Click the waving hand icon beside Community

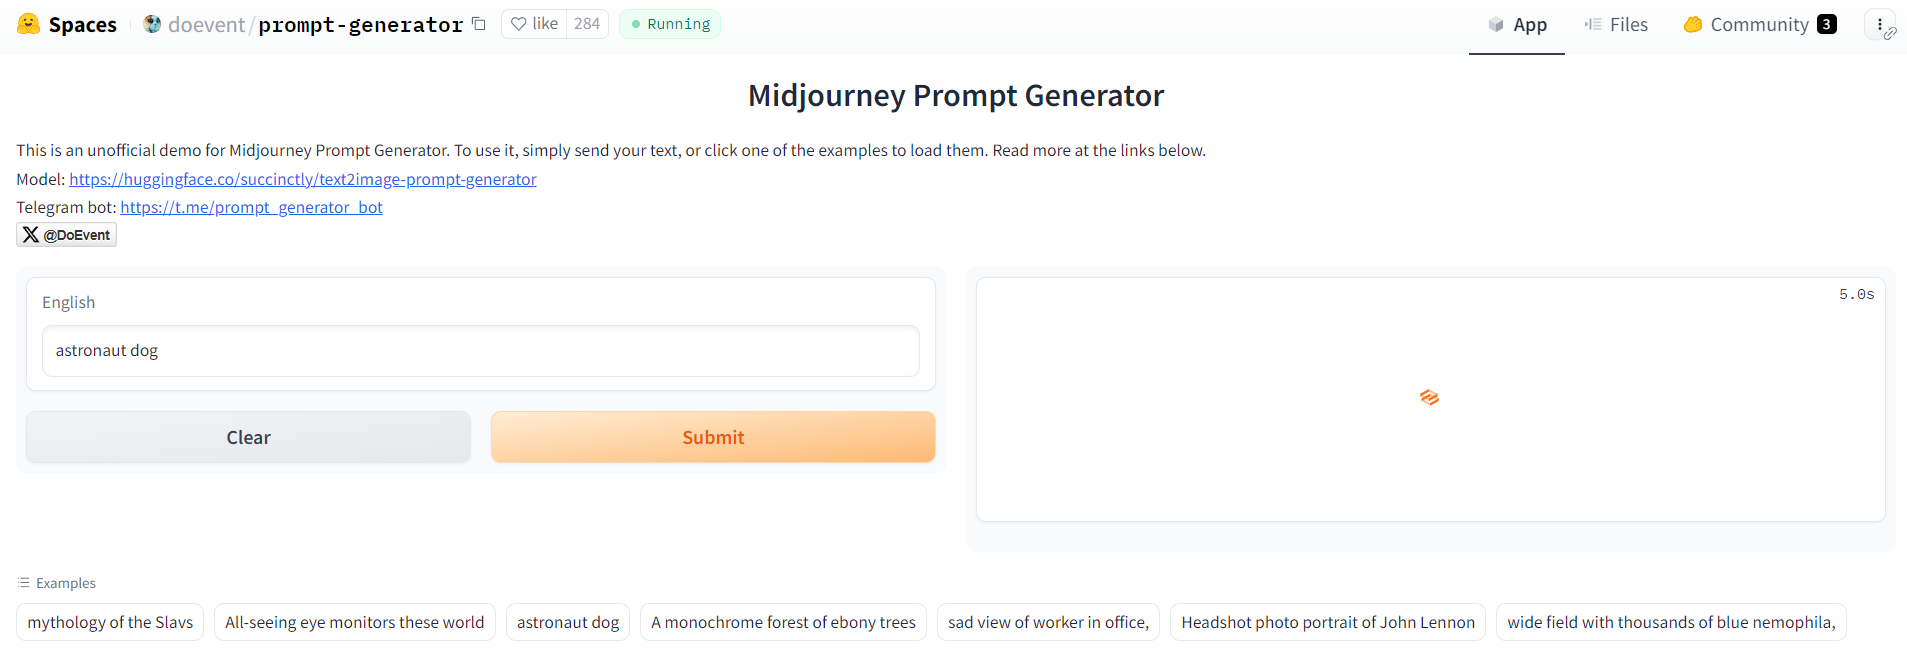point(1692,24)
